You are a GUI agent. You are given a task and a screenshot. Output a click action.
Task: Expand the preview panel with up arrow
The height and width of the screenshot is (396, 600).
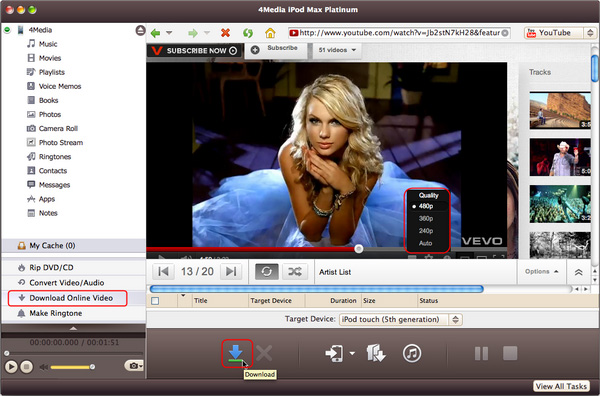coord(73,329)
